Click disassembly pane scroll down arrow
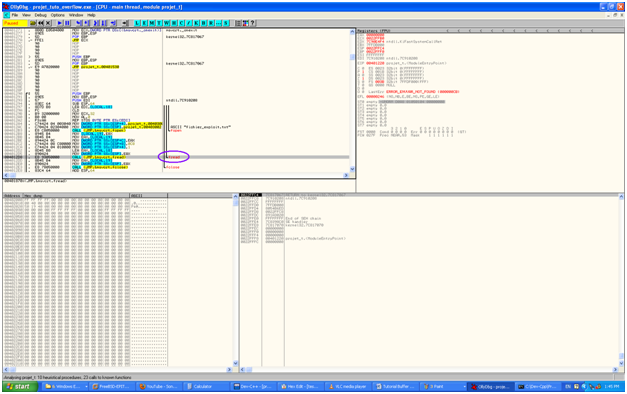This screenshot has width=627, height=394. (x=352, y=169)
